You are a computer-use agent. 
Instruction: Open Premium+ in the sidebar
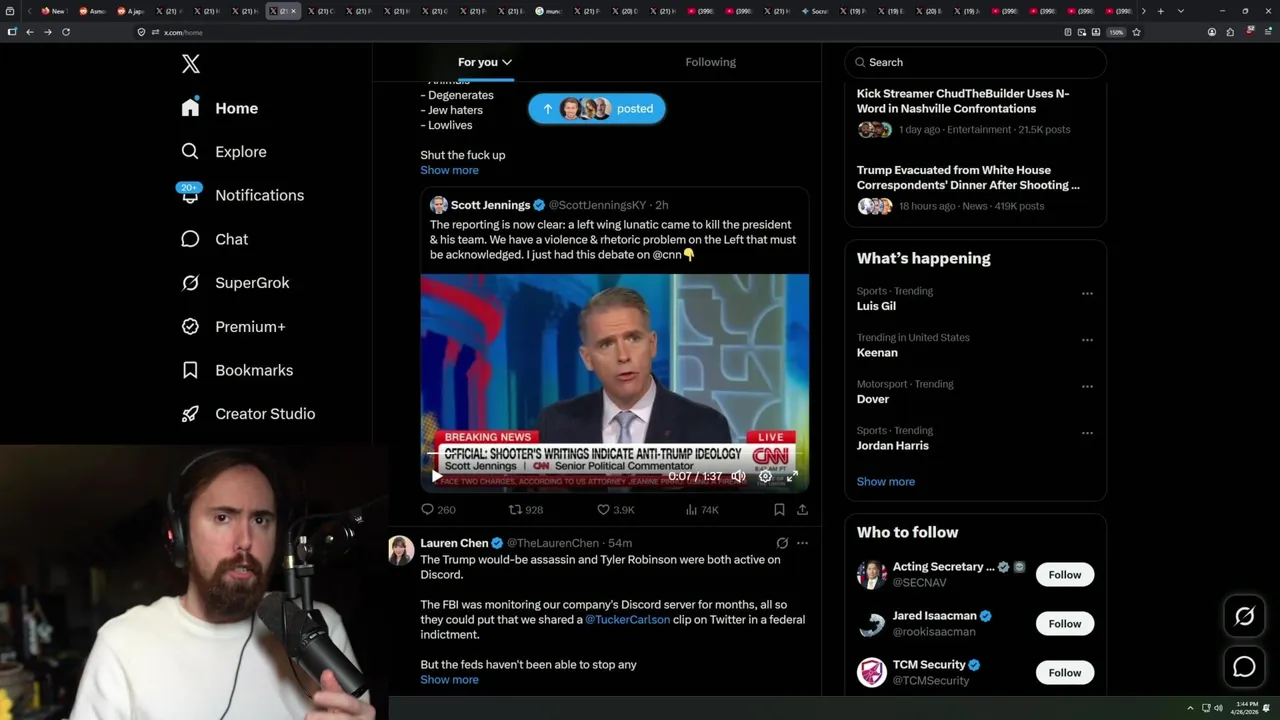[x=234, y=327]
